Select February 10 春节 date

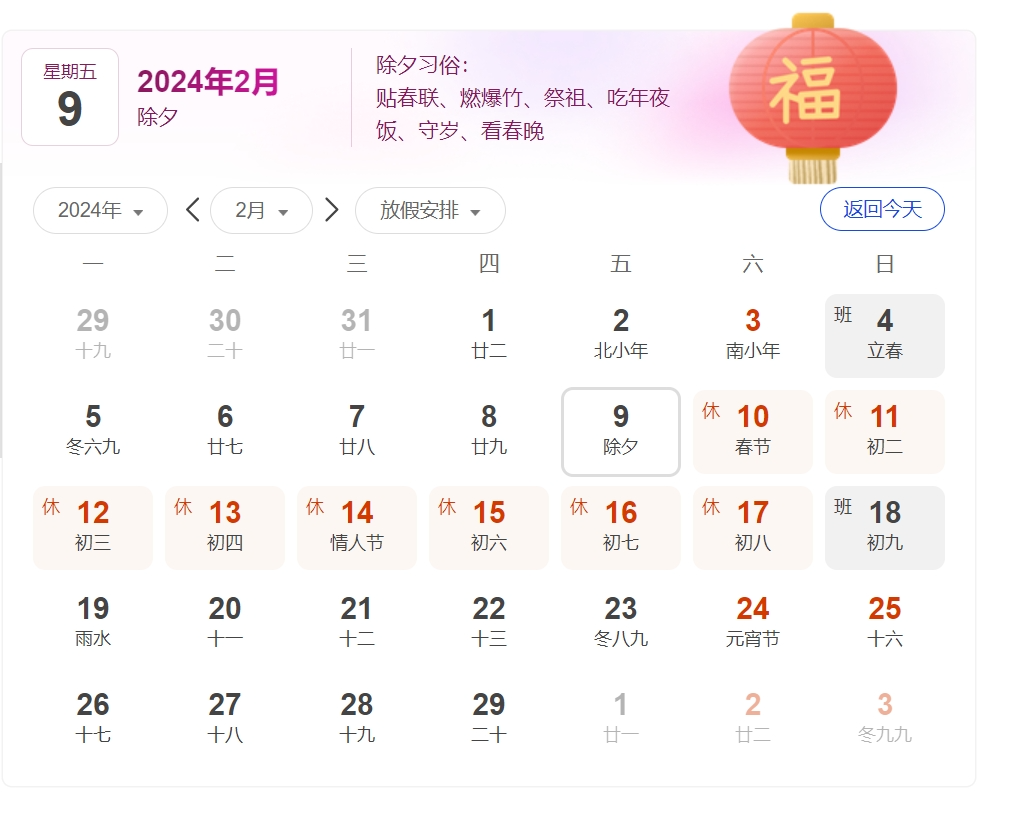coord(753,432)
